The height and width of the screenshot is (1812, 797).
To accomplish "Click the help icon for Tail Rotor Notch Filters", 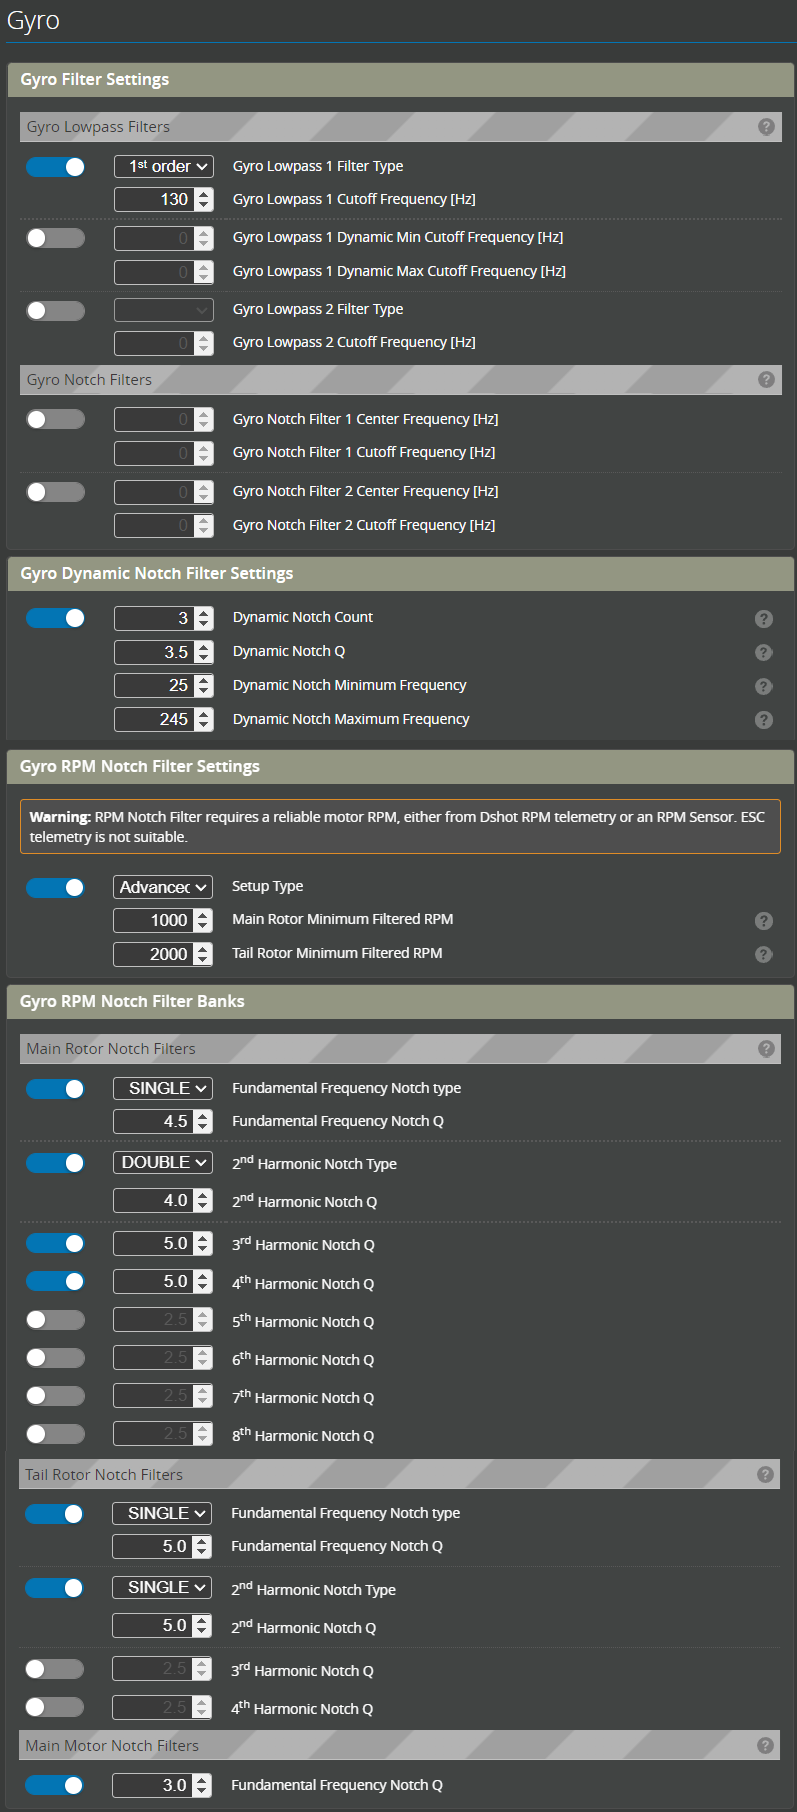I will pyautogui.click(x=766, y=1474).
